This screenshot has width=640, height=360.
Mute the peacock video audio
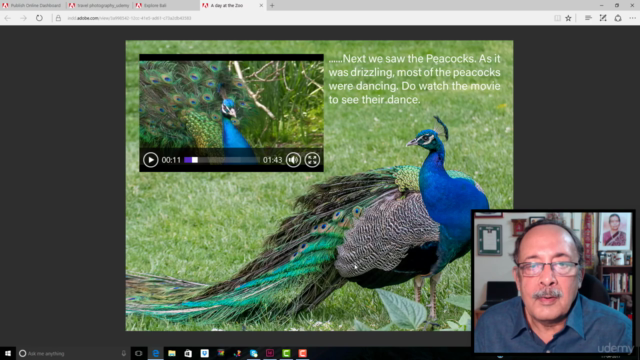pyautogui.click(x=293, y=160)
